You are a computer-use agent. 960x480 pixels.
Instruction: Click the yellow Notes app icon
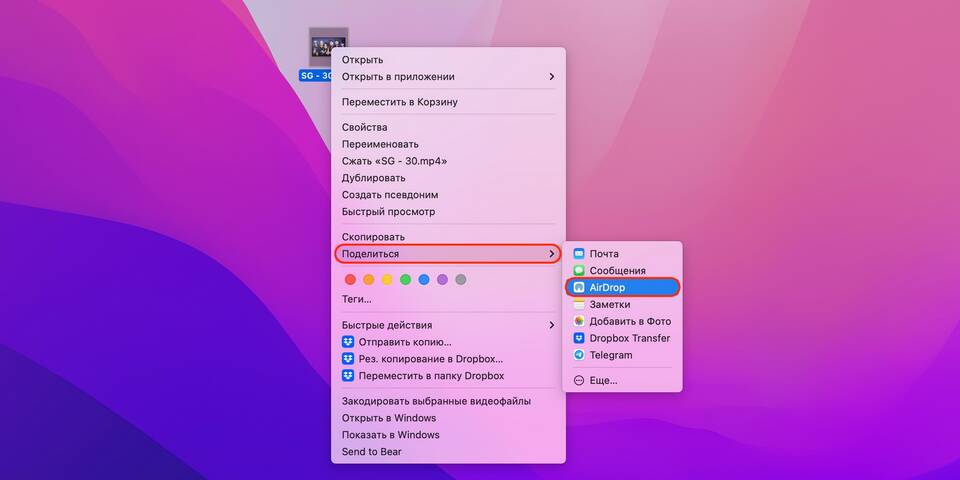click(579, 304)
